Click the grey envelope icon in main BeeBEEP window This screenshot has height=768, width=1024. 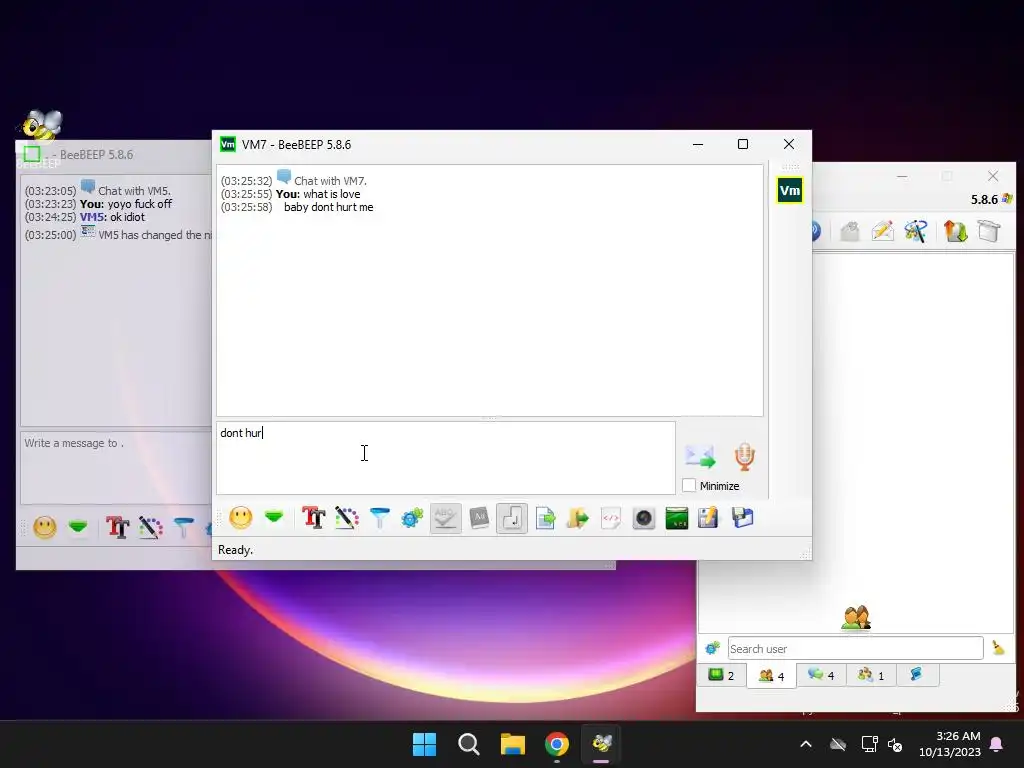point(850,231)
